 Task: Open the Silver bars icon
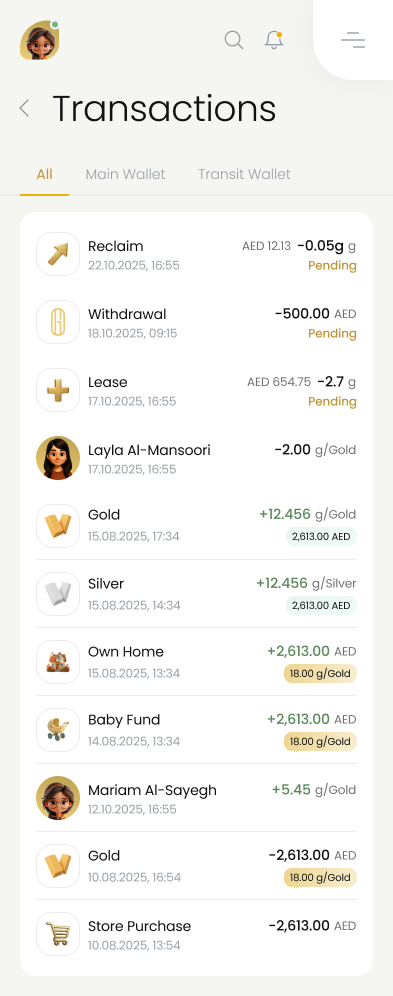pos(58,594)
